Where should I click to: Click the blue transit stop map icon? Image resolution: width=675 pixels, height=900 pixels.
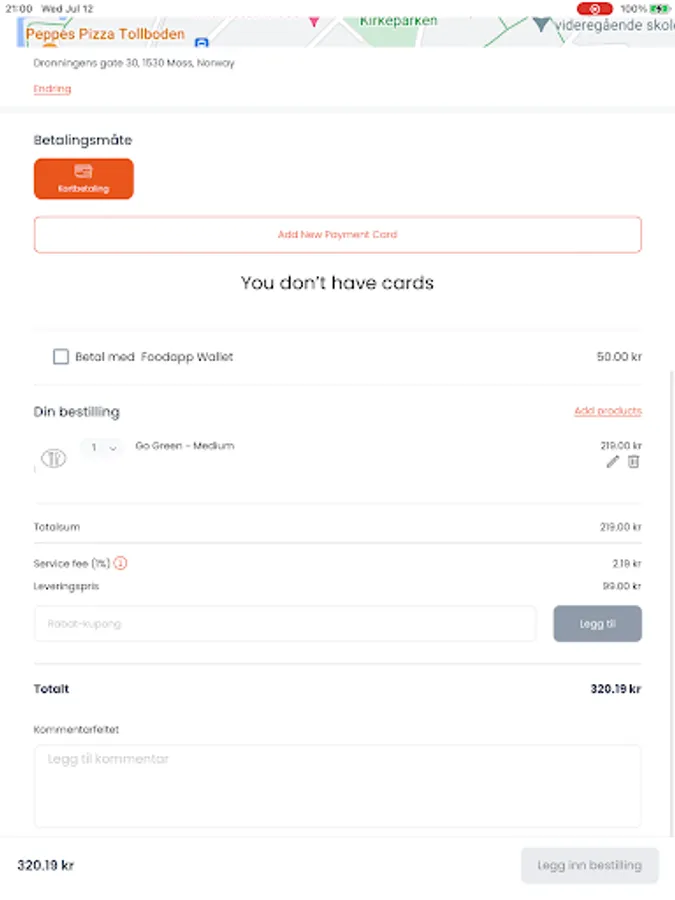[201, 42]
